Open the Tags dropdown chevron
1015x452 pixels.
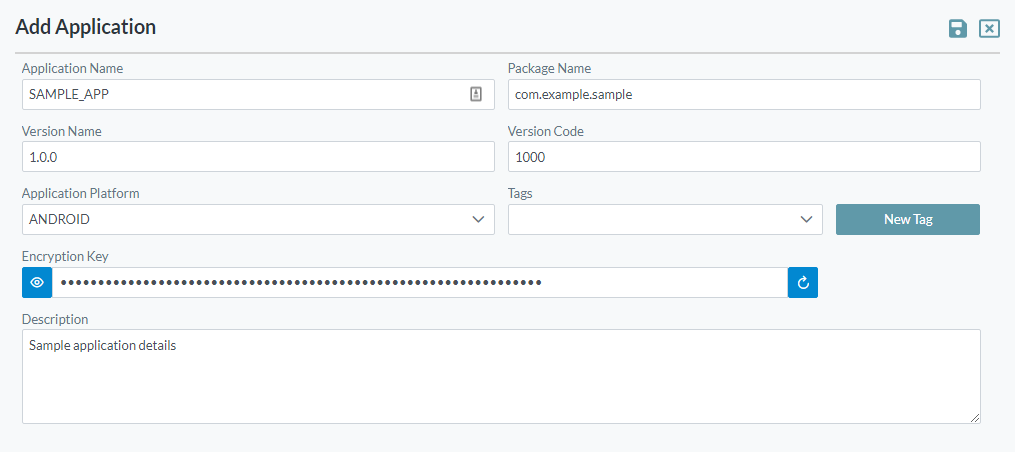[x=806, y=220]
